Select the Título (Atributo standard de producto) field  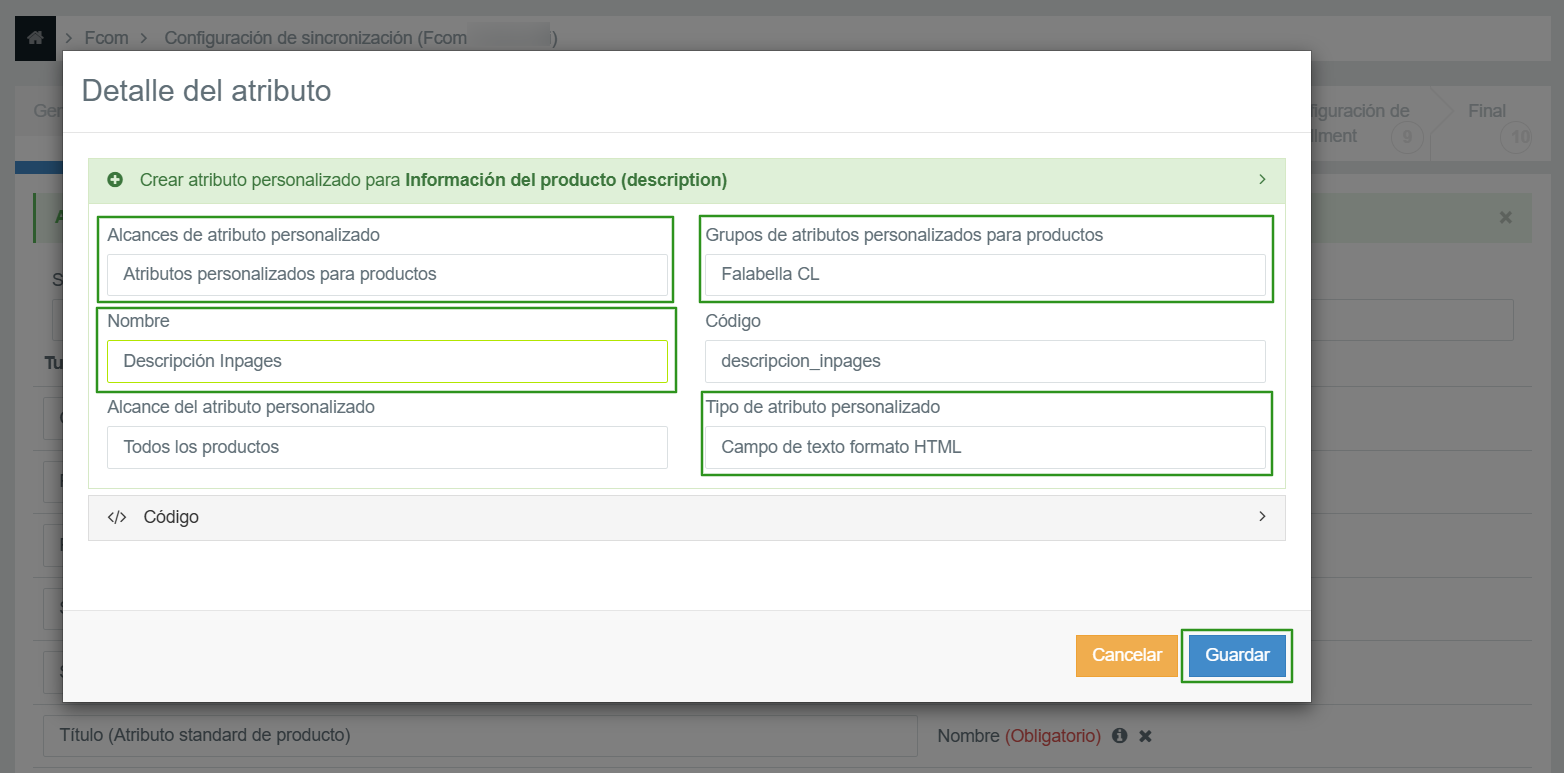[480, 735]
